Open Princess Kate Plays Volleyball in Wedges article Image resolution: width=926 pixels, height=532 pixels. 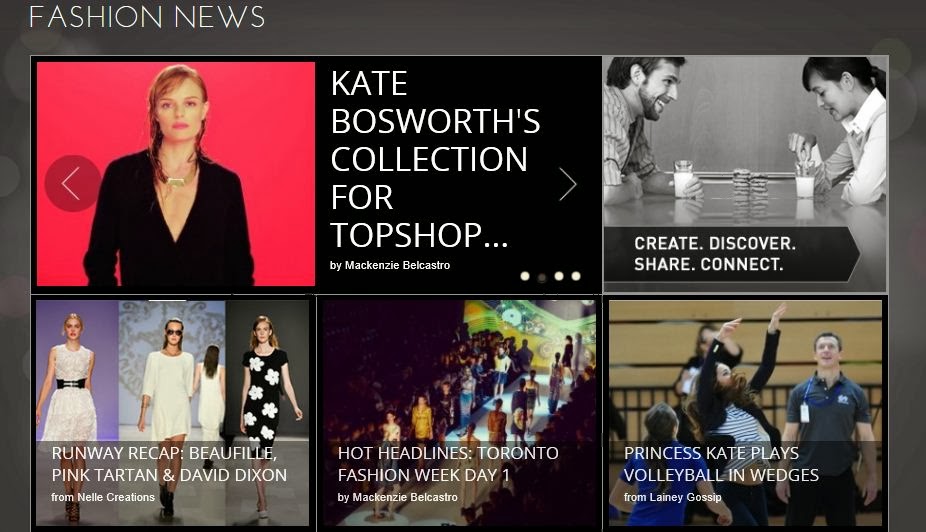(x=721, y=464)
